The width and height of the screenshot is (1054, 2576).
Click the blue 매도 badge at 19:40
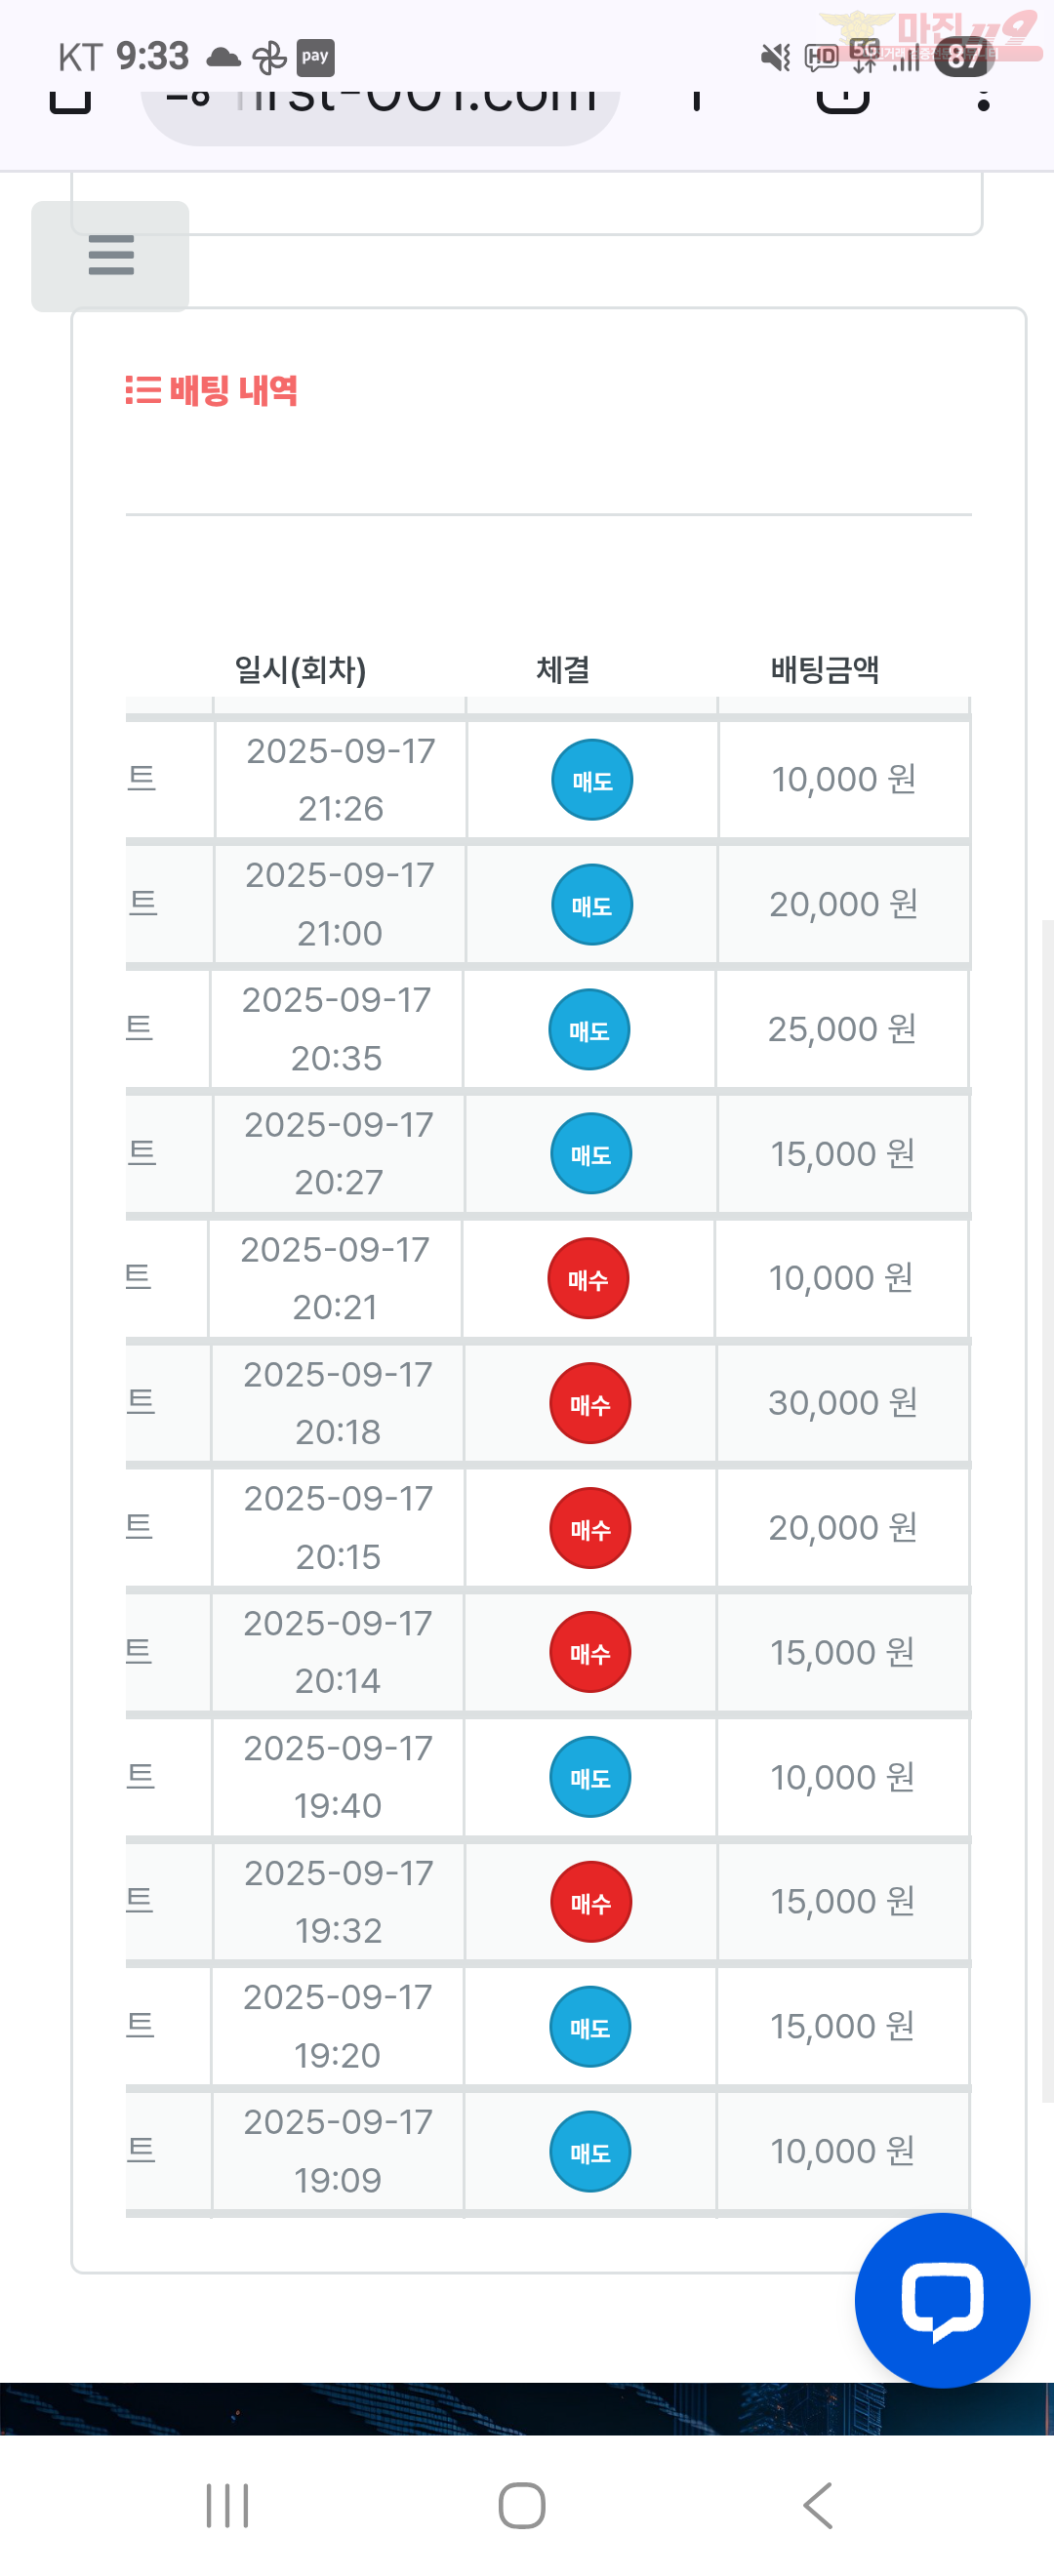[x=590, y=1778]
